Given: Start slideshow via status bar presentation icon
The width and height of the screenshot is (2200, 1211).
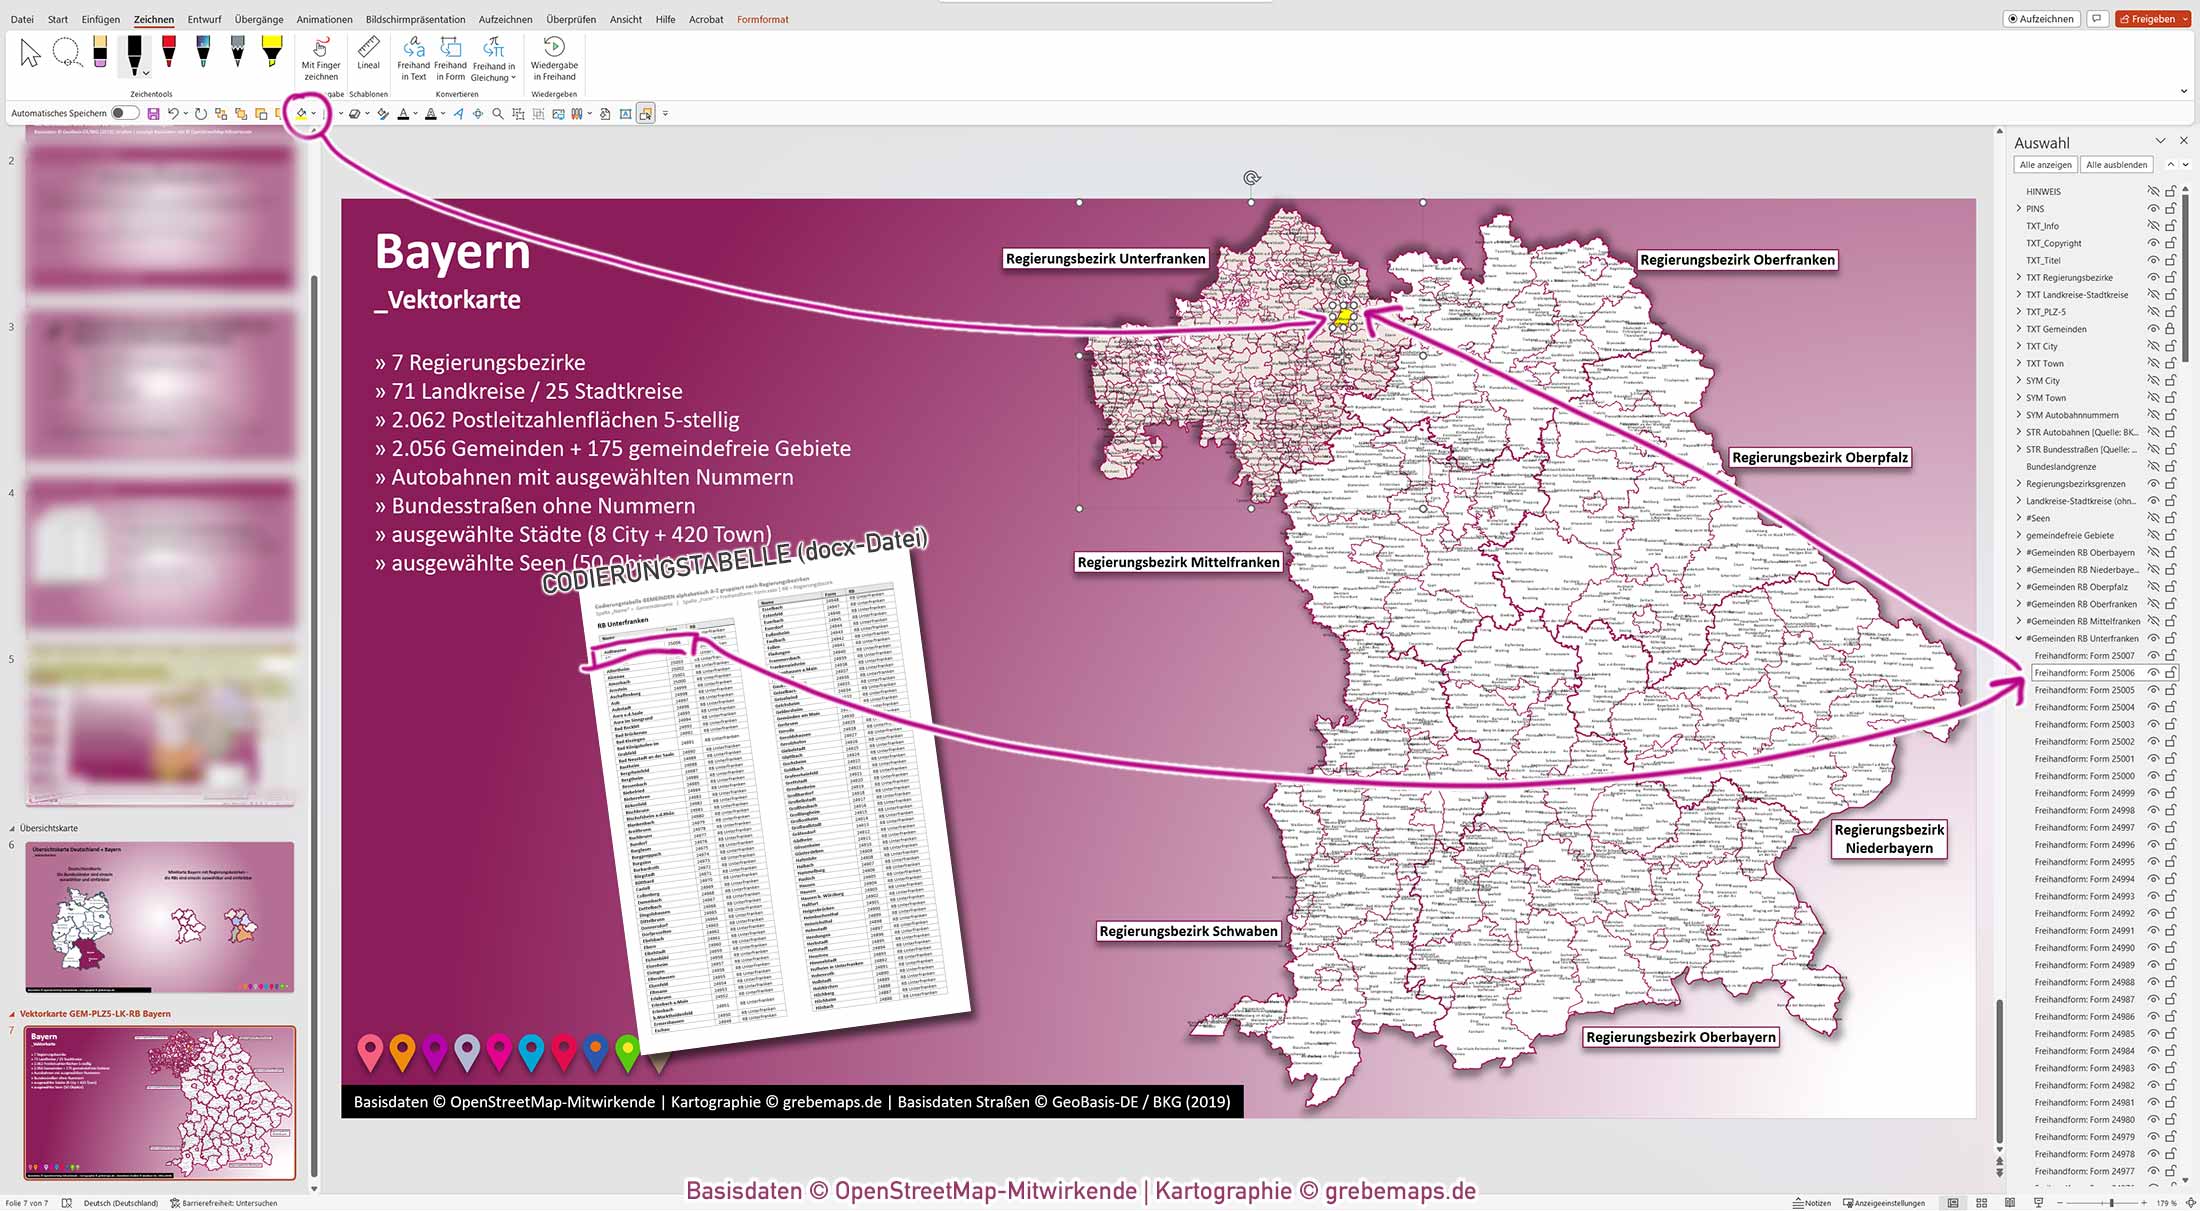Looking at the screenshot, I should coord(2039,1203).
